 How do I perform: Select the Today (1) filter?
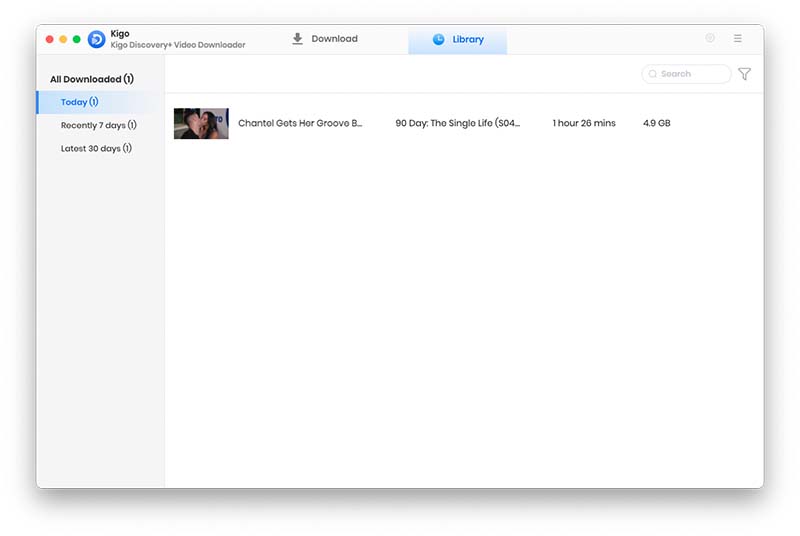coord(101,102)
